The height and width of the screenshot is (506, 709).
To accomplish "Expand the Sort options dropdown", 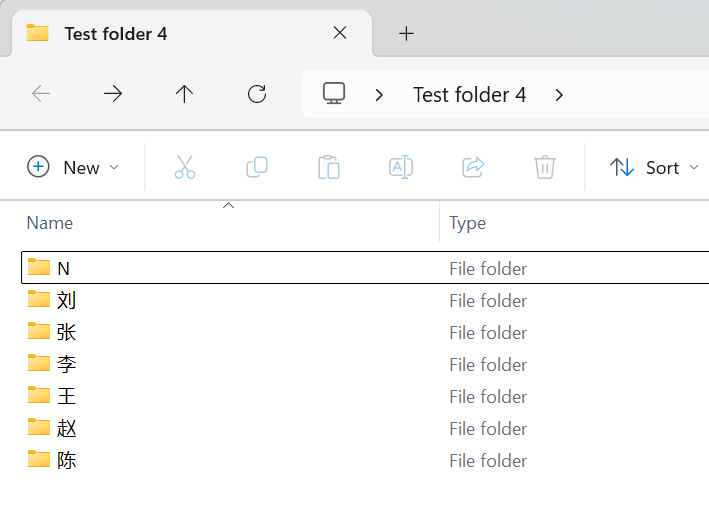I will point(654,167).
